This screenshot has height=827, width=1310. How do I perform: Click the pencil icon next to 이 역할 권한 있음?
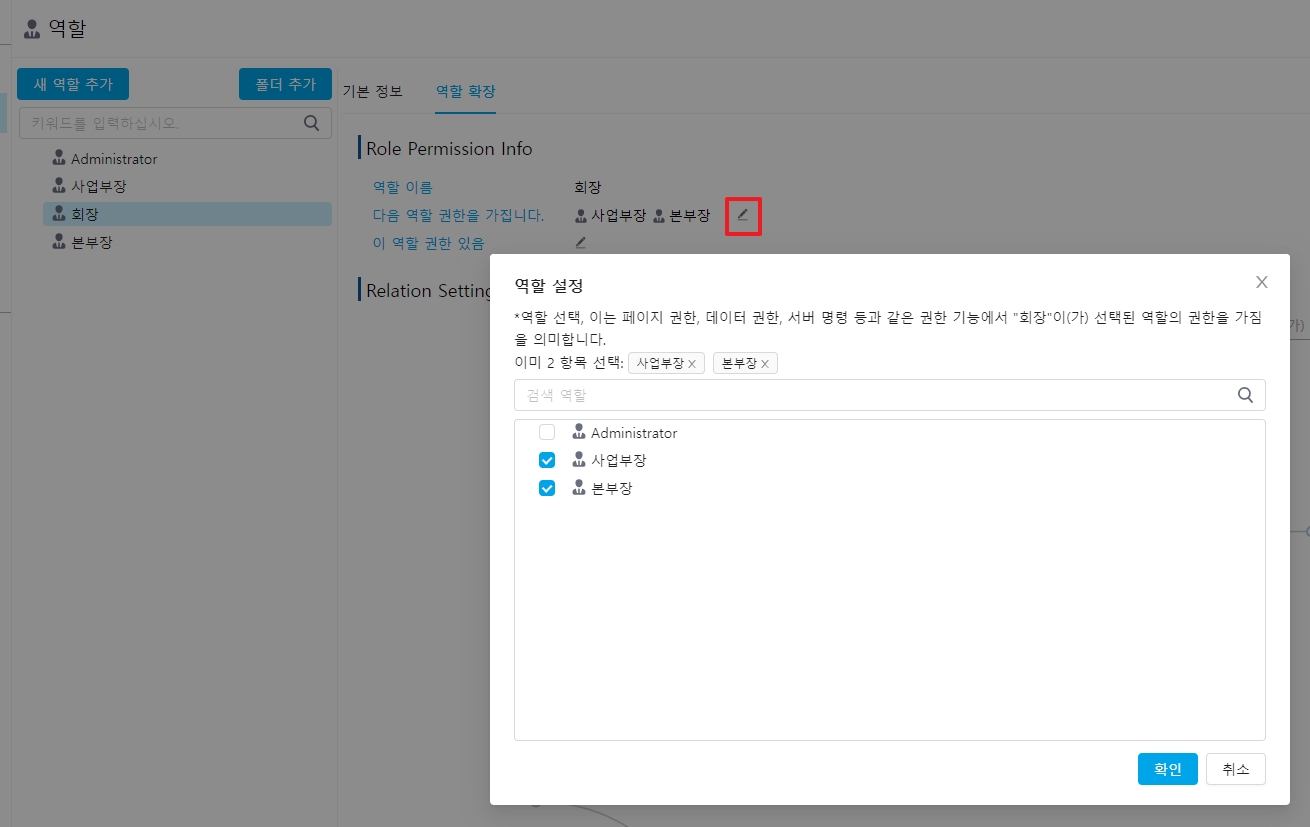pos(580,242)
